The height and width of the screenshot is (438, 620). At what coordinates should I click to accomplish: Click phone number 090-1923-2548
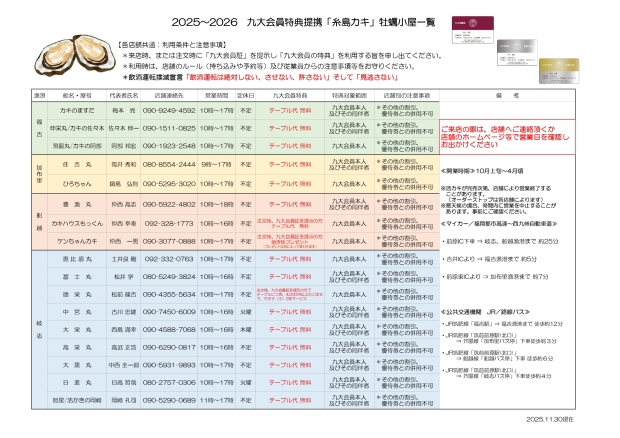coord(169,146)
